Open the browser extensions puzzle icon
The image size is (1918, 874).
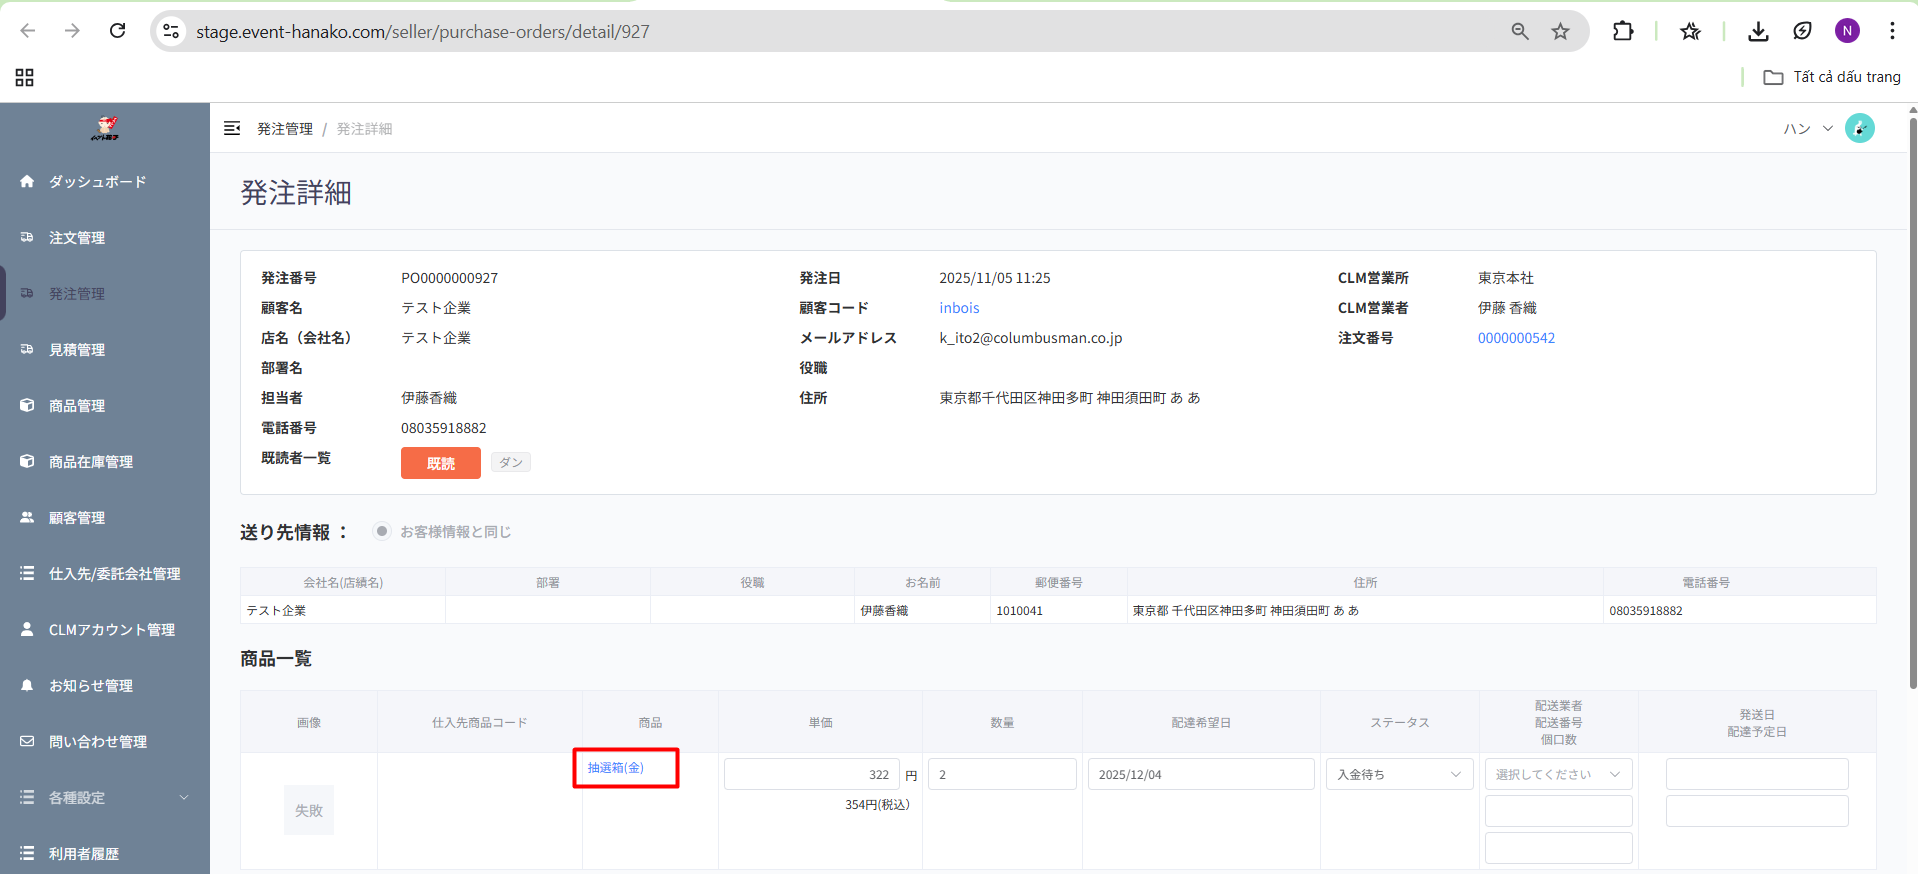tap(1623, 31)
